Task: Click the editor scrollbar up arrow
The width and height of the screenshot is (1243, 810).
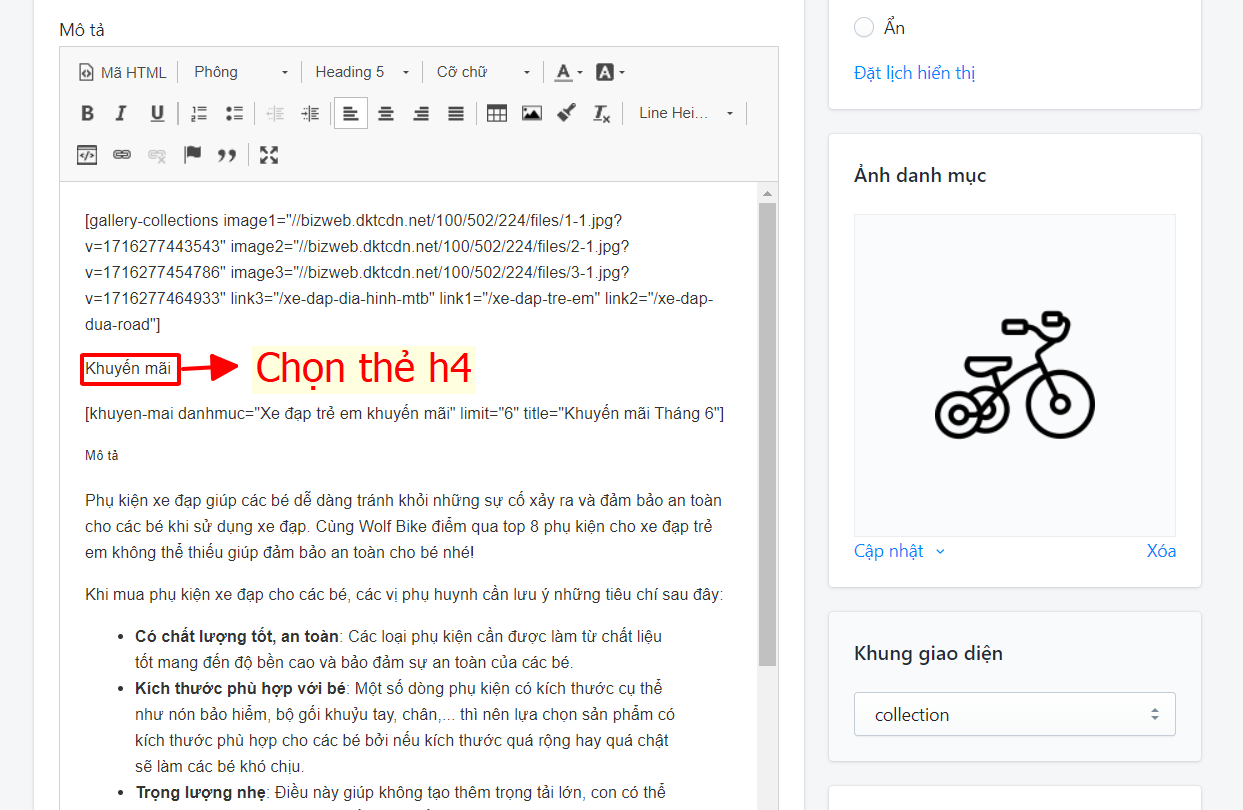Action: tap(767, 194)
